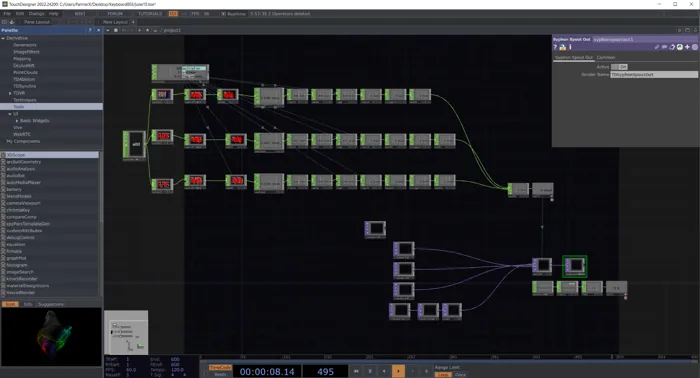Switch to the Common parameter tab
The image size is (700, 378).
click(x=606, y=58)
